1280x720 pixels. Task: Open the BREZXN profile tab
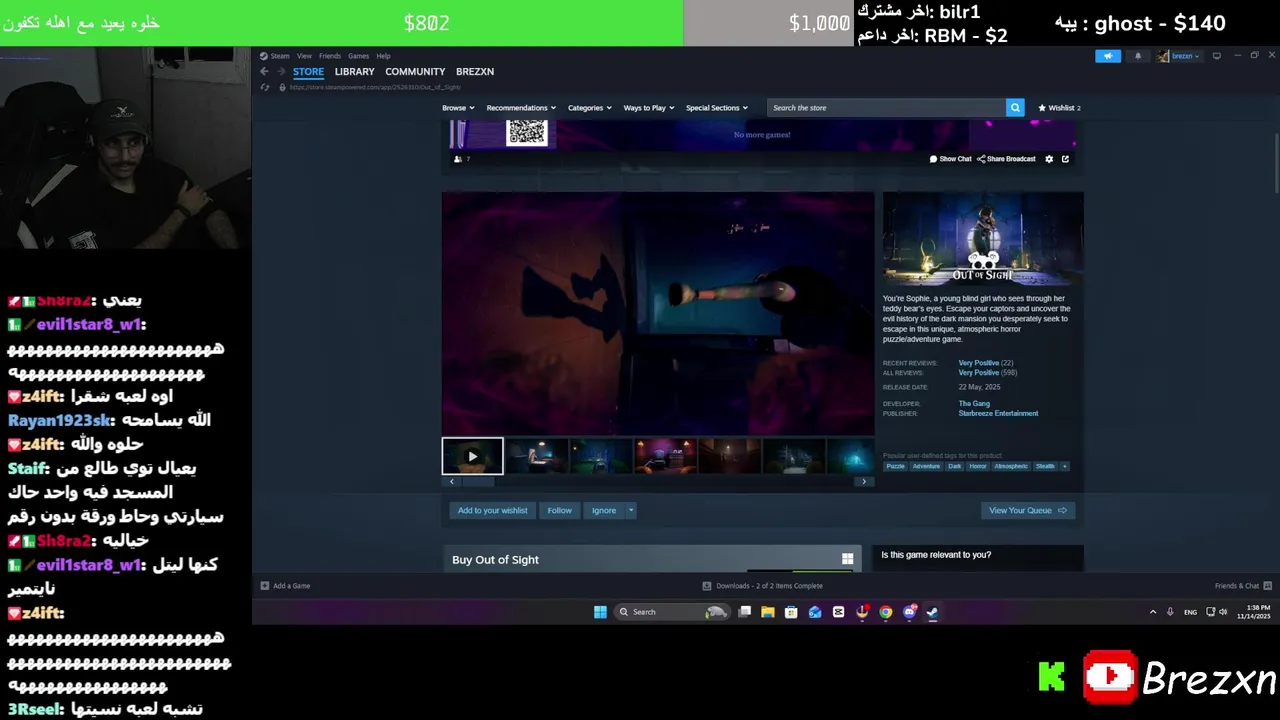475,72
